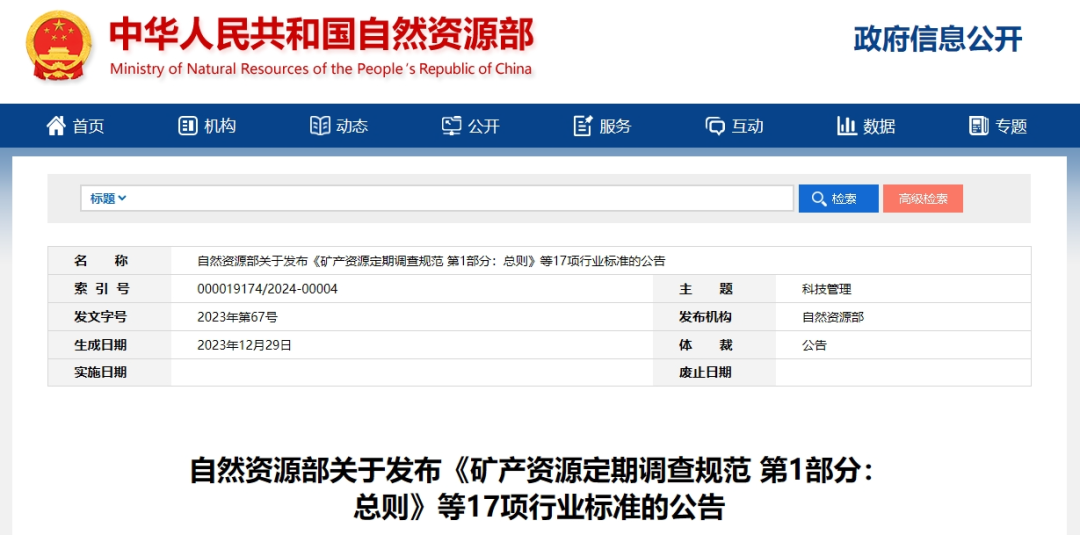Viewport: 1080px width, 535px height.
Task: Click the open-book icon beside 动态
Action: point(320,126)
